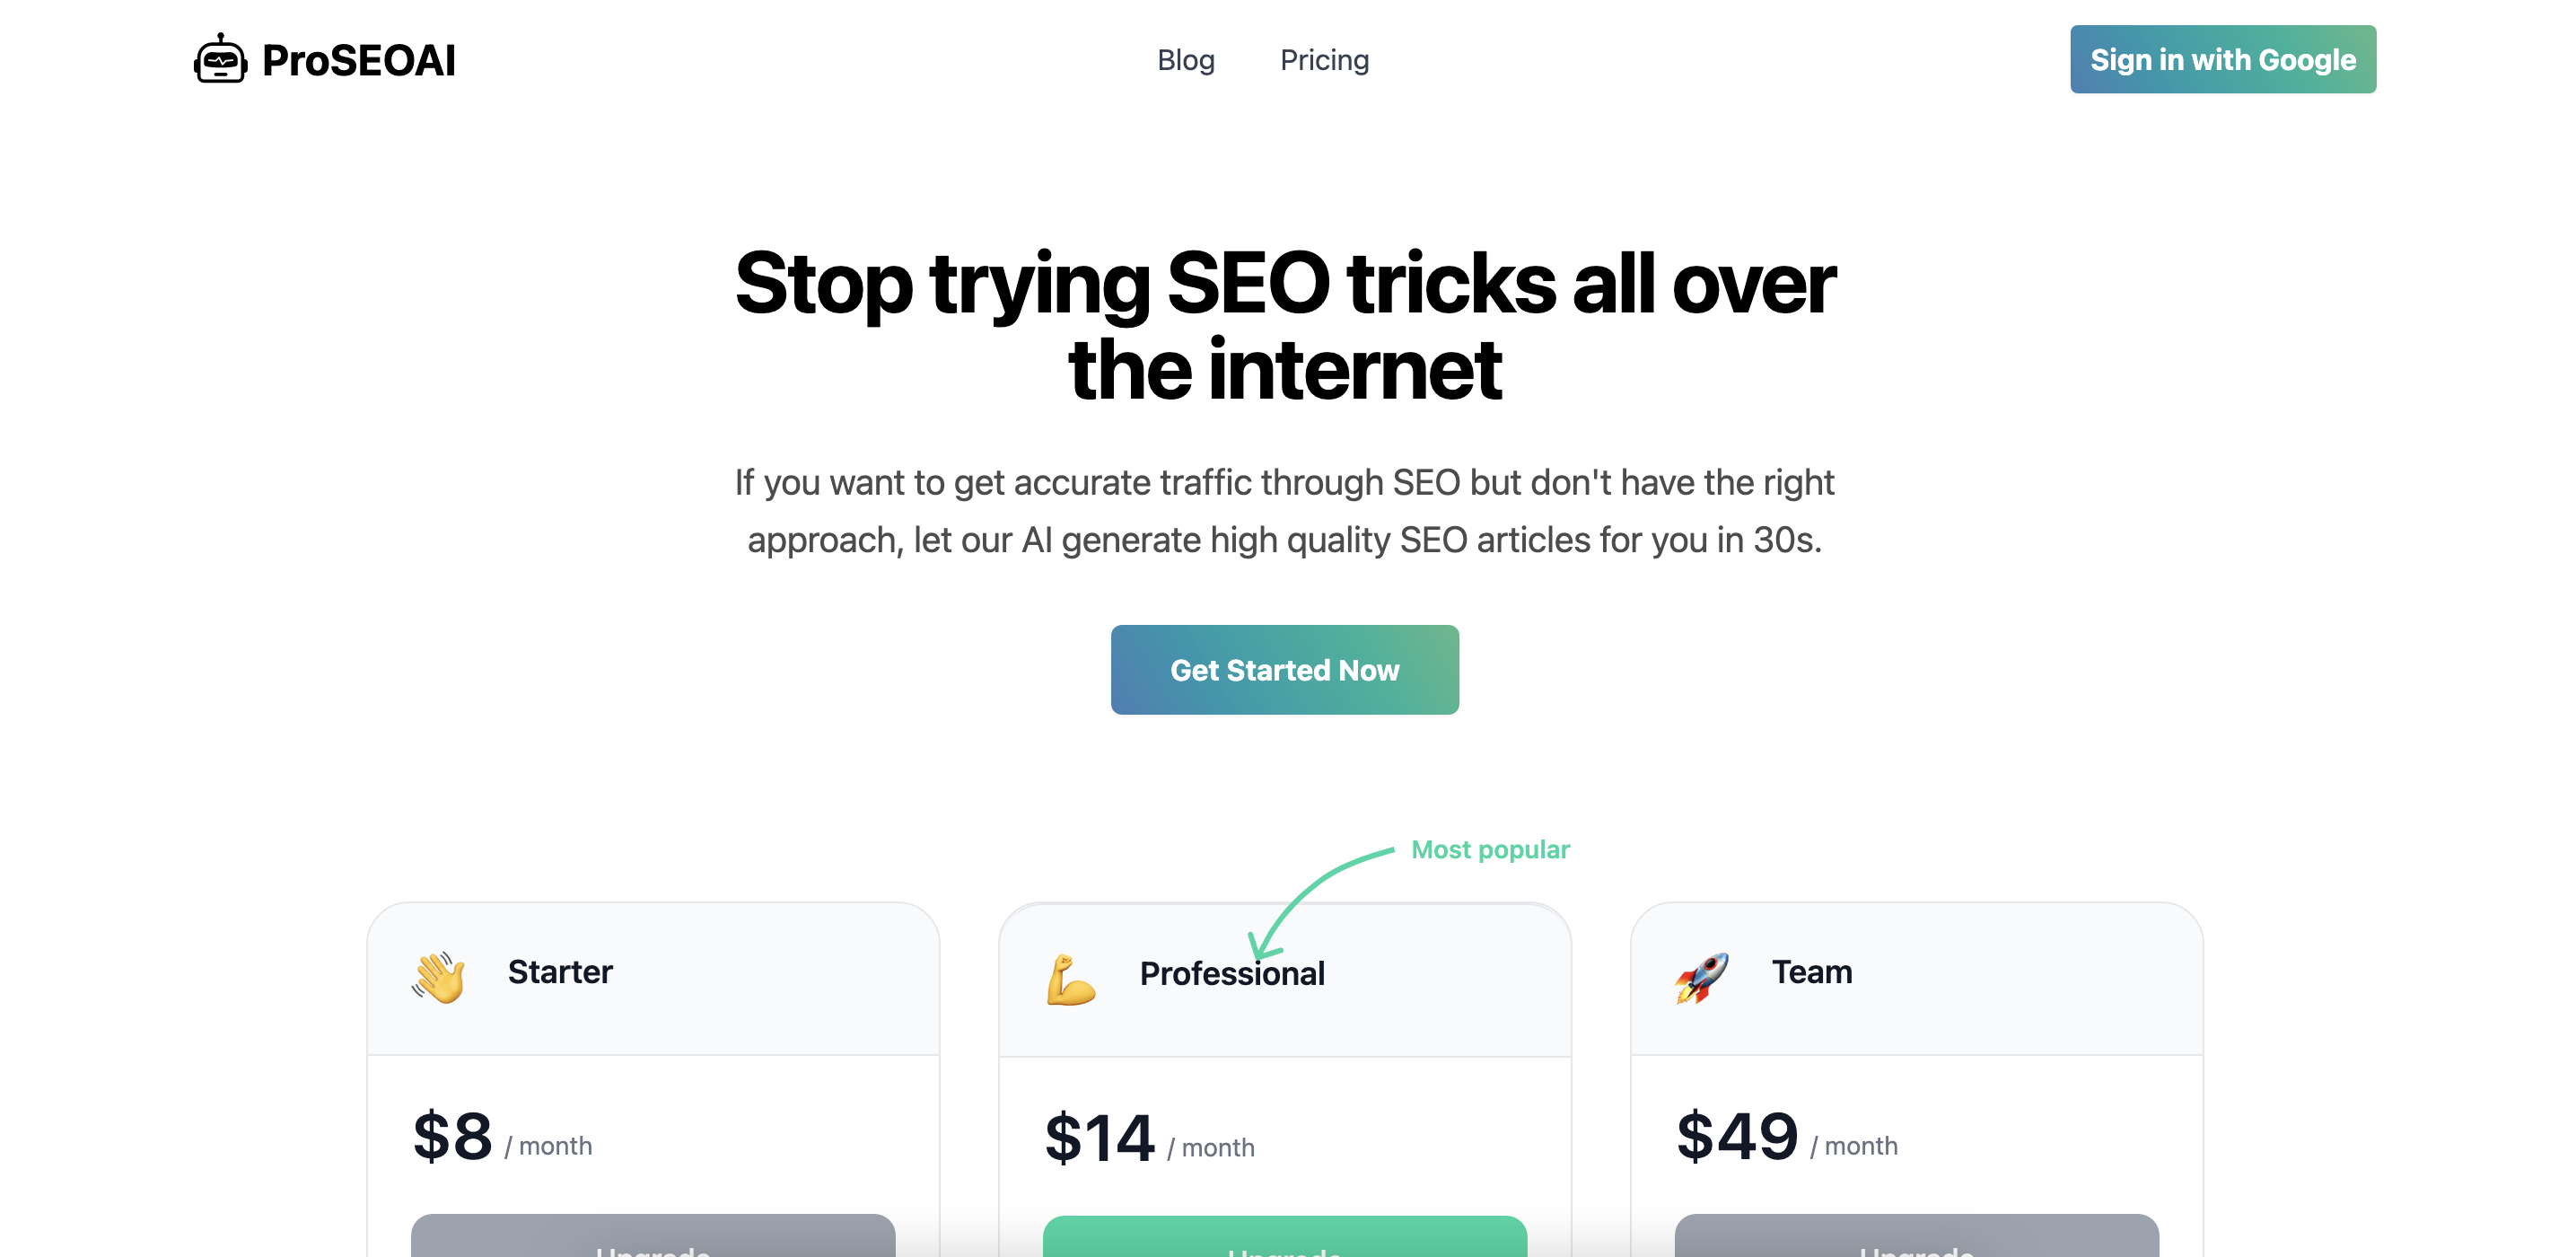Click the Blog navigation menu item
Viewport: 2576px width, 1257px height.
[1185, 59]
